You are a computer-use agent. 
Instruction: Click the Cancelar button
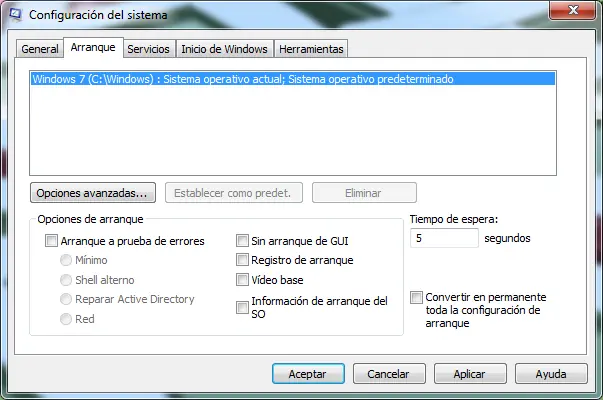tap(389, 374)
